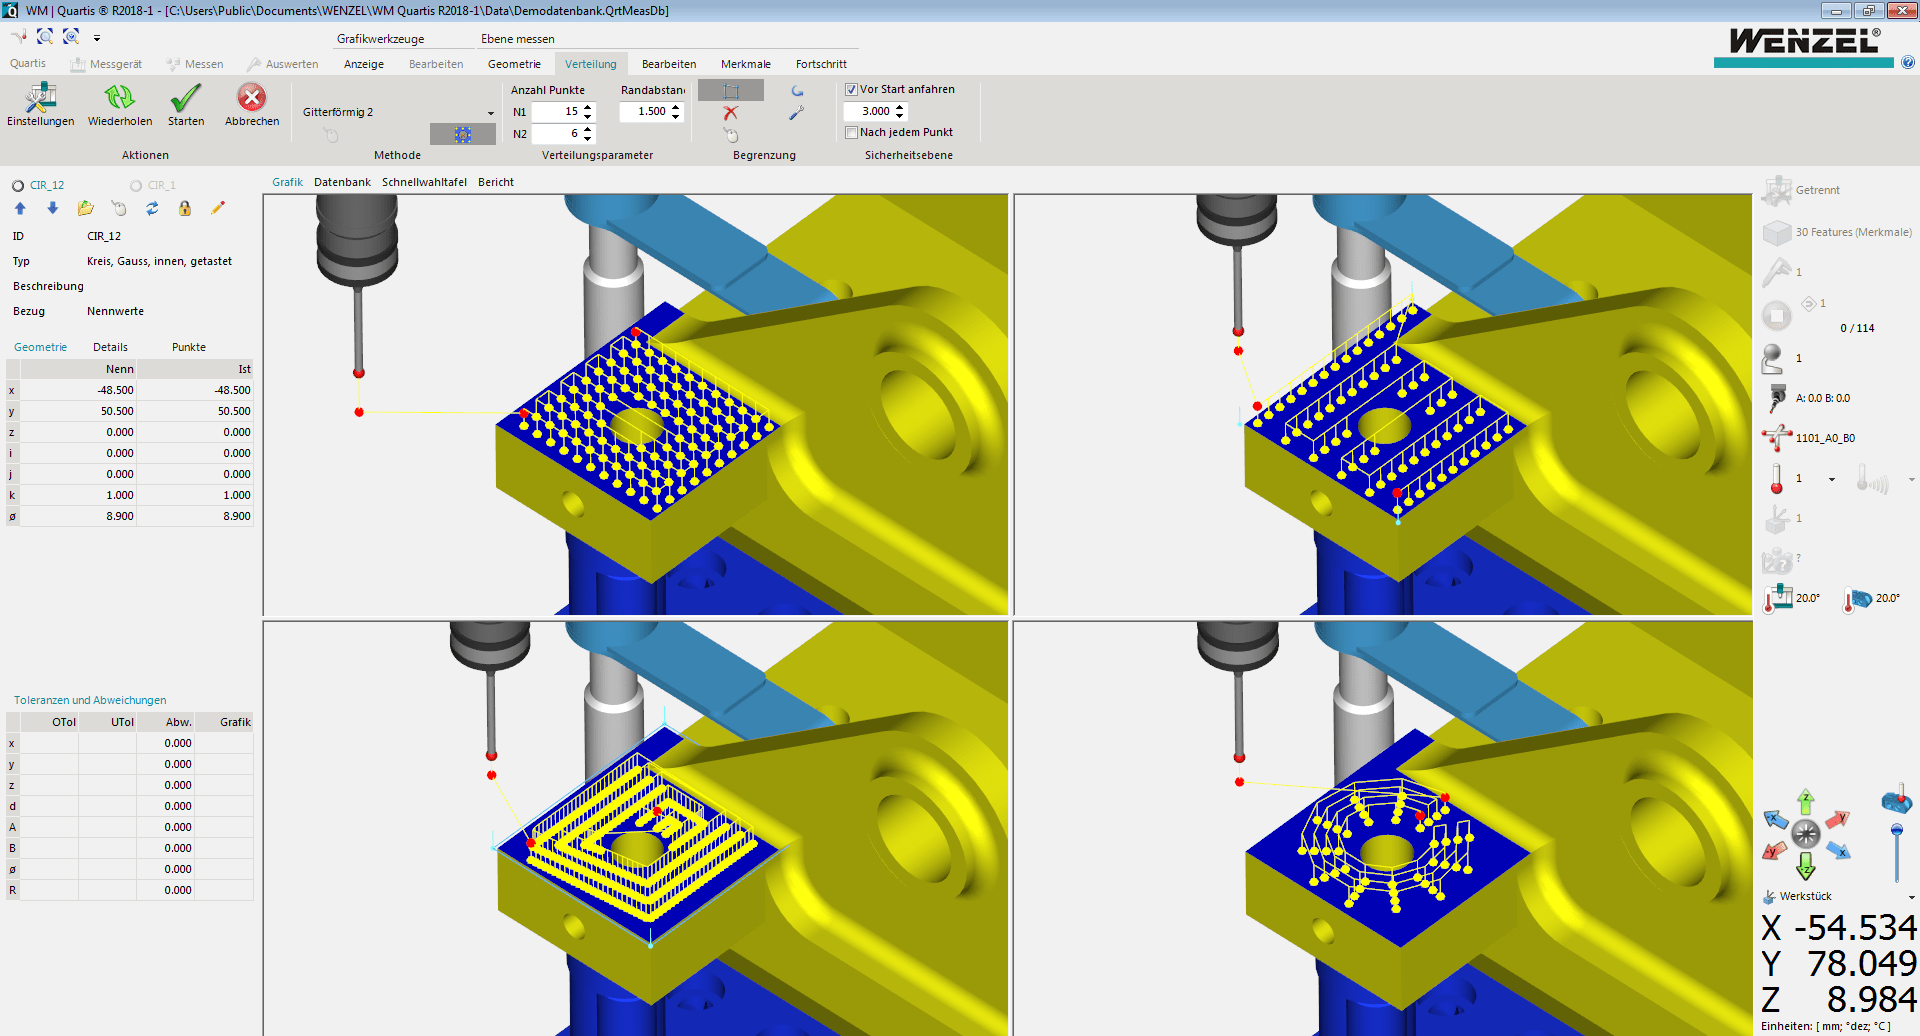Increase N1 points using the upper stepper arrow

[x=586, y=107]
